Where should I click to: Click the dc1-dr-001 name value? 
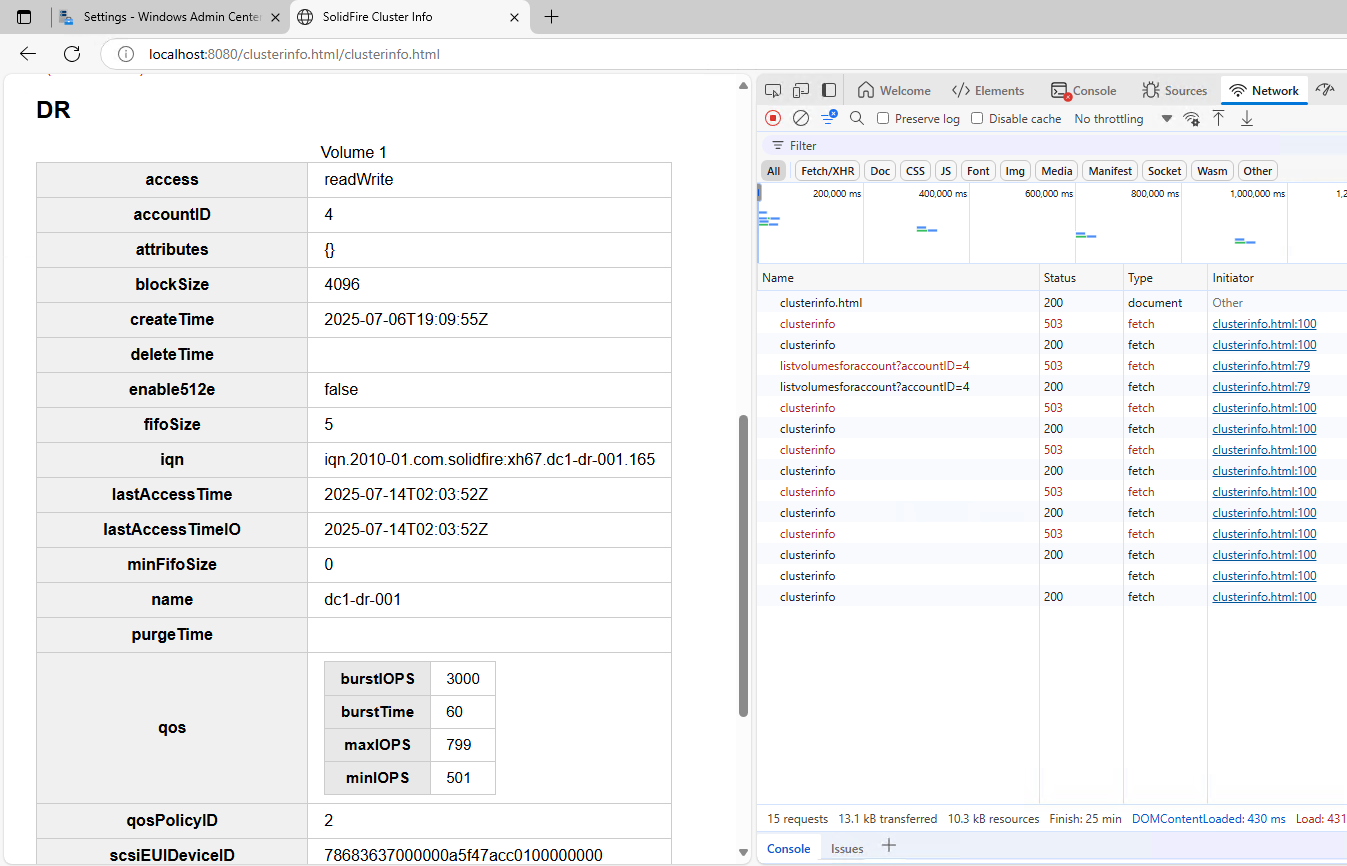coord(363,600)
